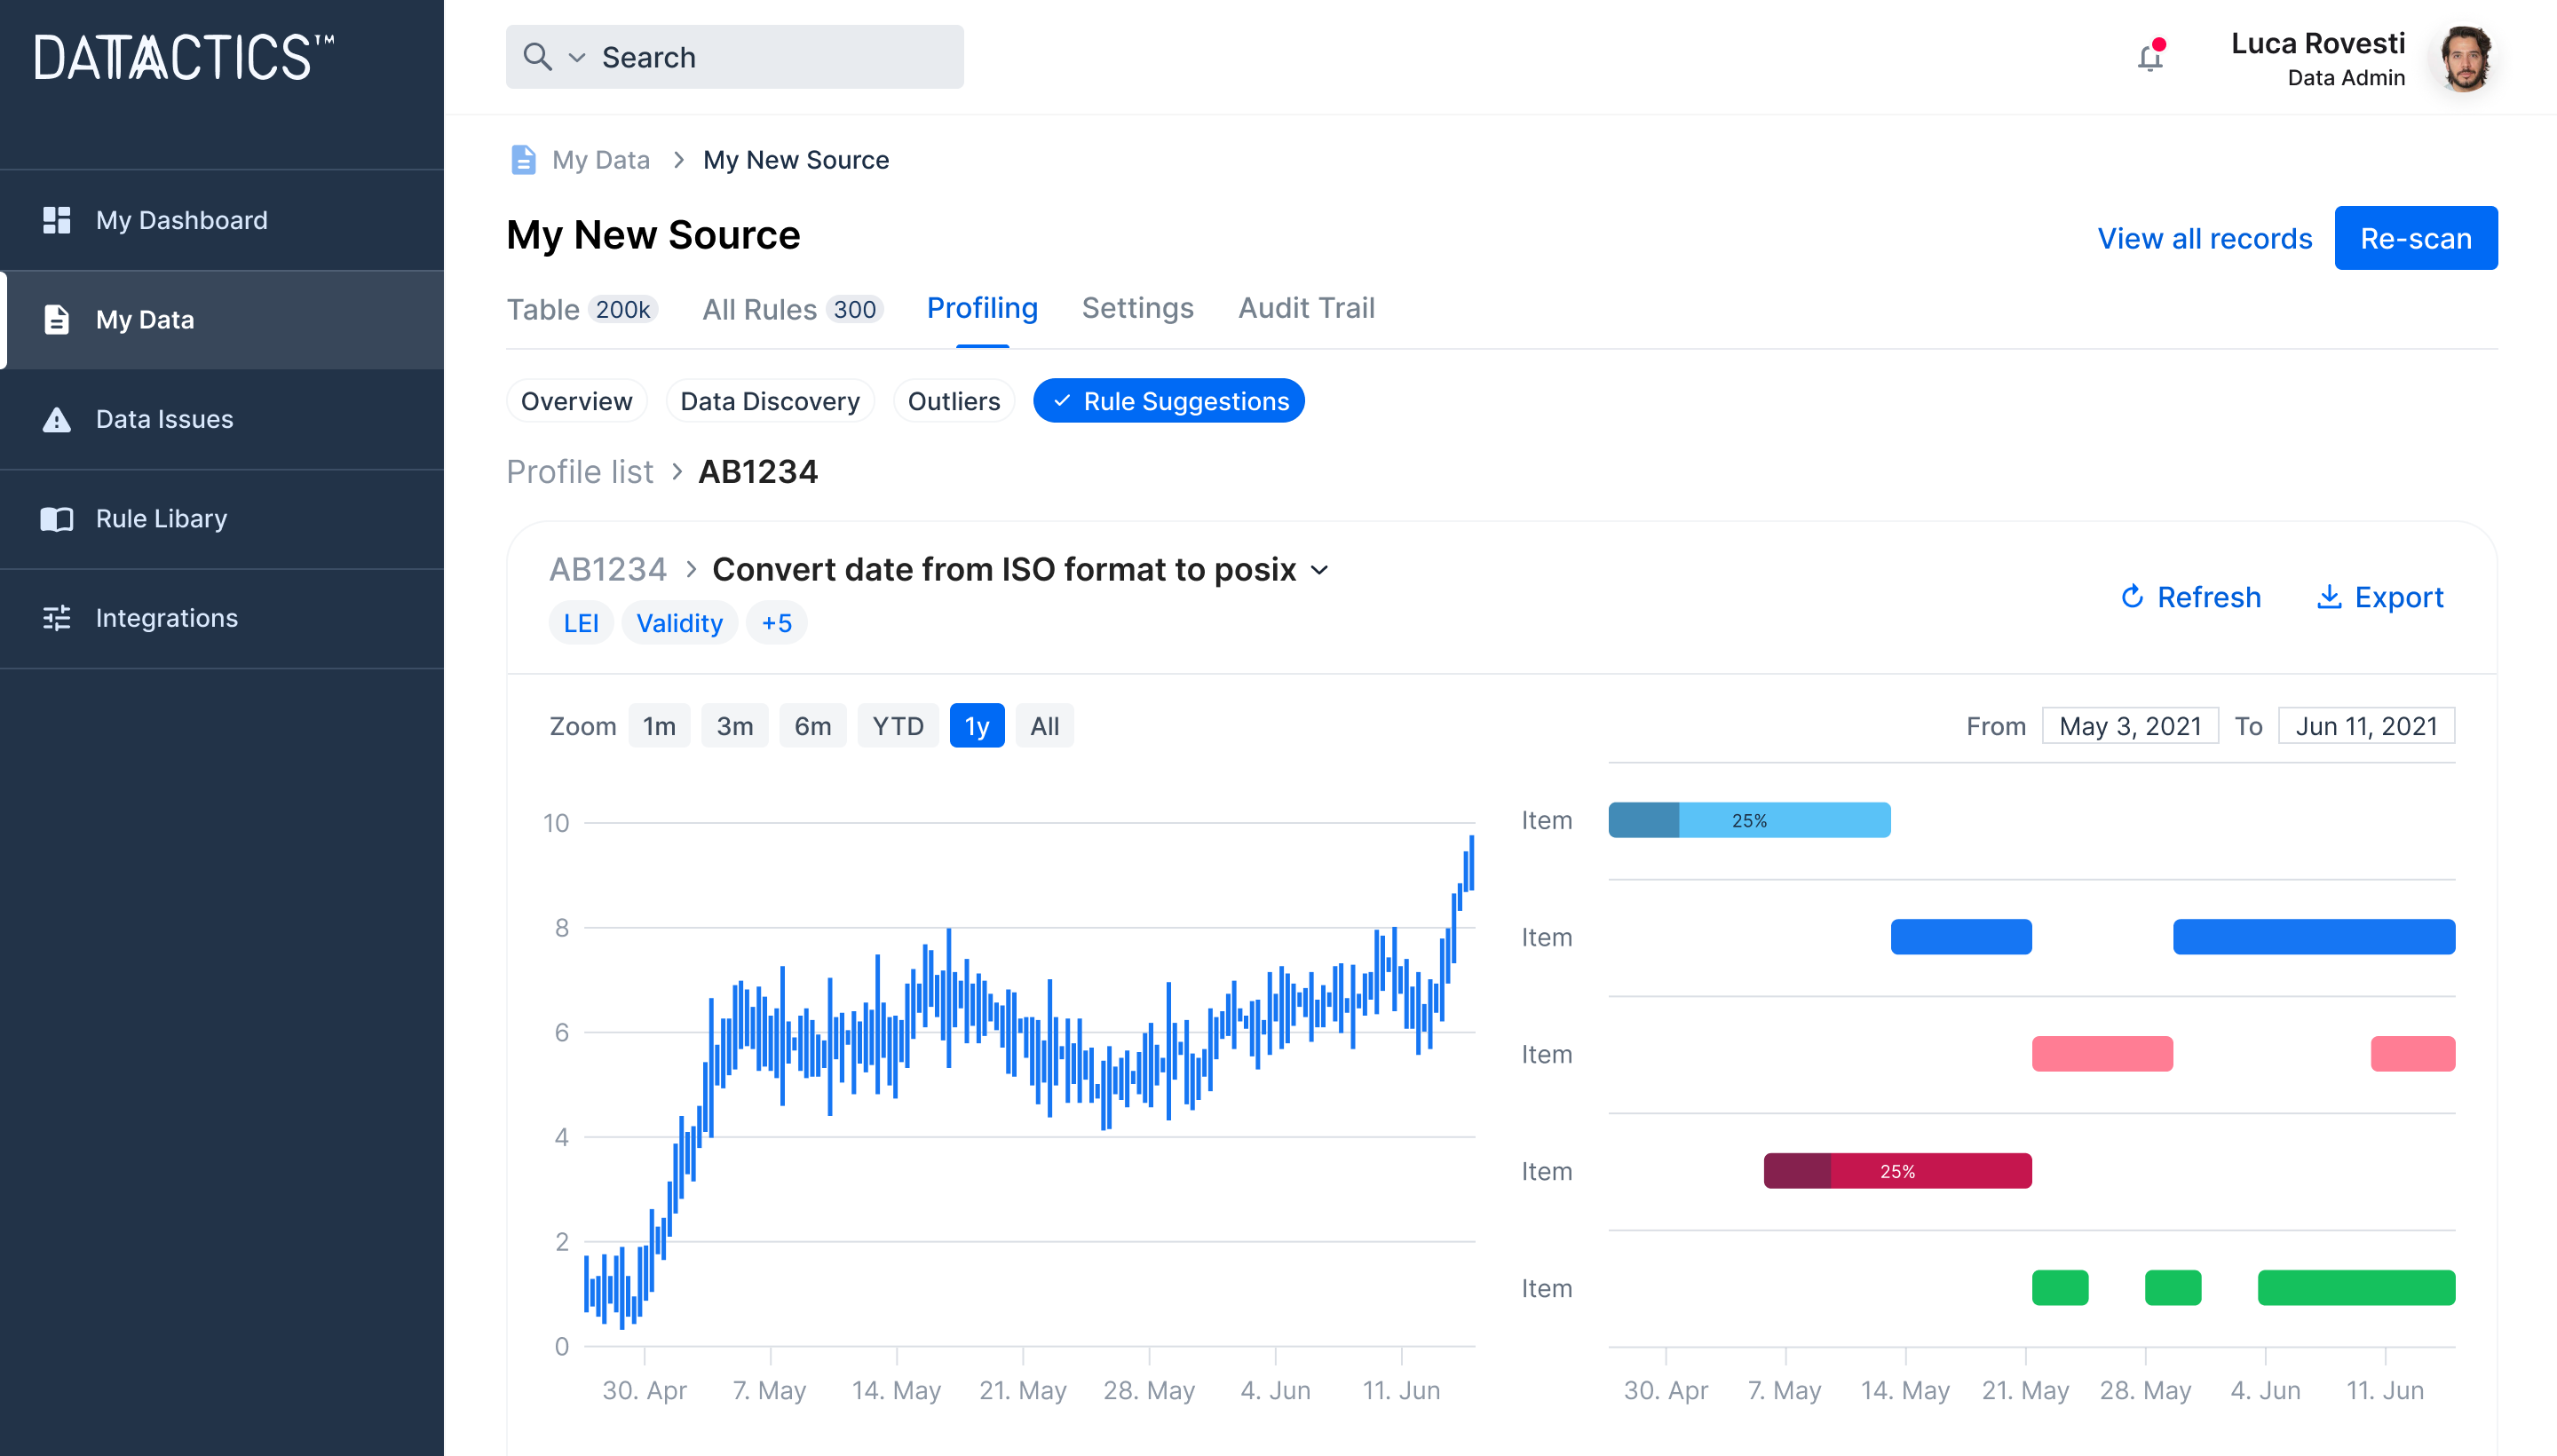Click the My Dashboard sidebar icon
The width and height of the screenshot is (2557, 1456).
(x=59, y=219)
